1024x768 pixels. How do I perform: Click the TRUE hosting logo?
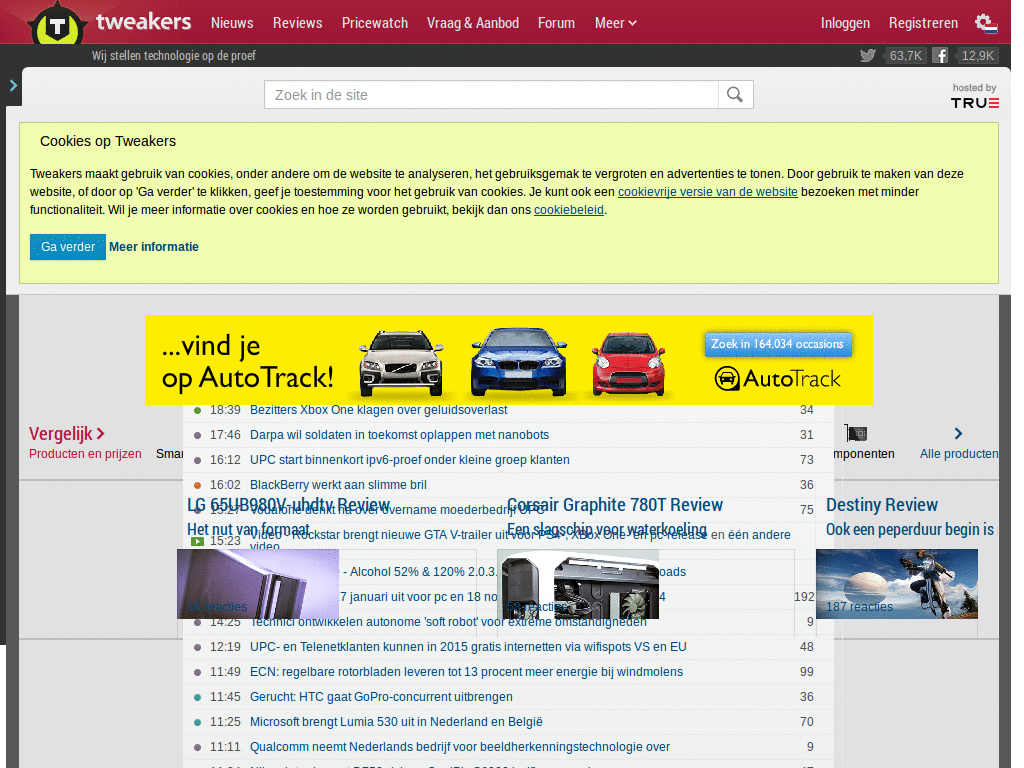tap(973, 101)
